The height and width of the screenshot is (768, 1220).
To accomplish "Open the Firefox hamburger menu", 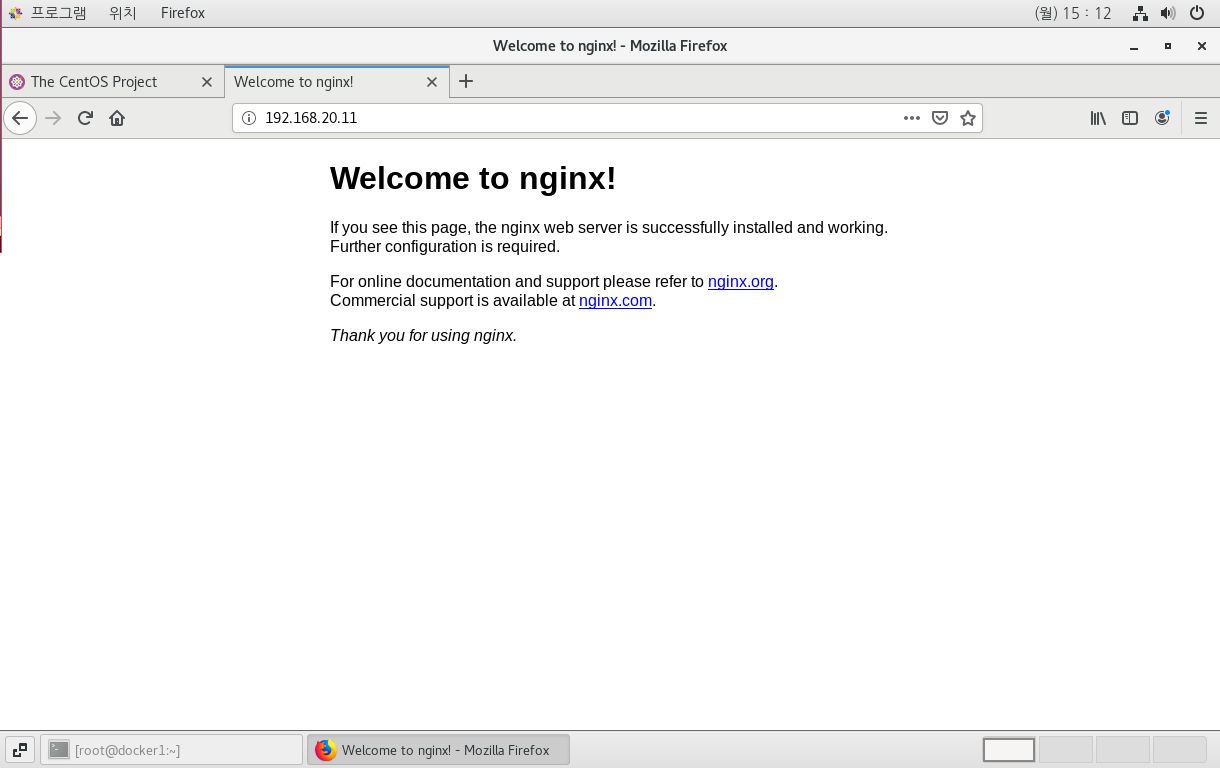I will (x=1201, y=118).
